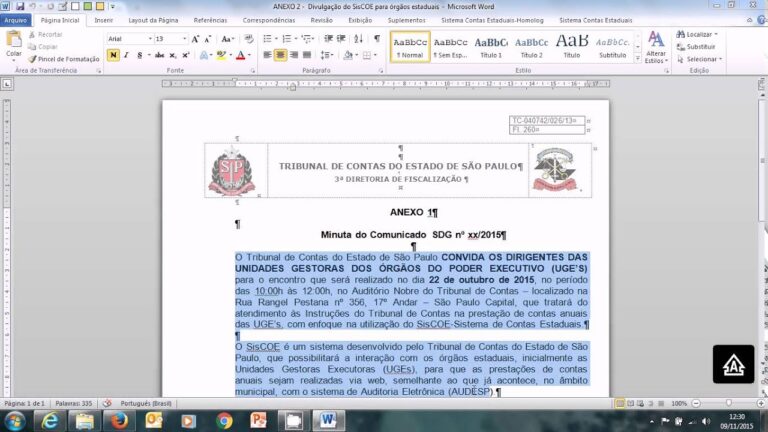
Task: Open Internet Explorer from the taskbar
Action: [x=49, y=421]
